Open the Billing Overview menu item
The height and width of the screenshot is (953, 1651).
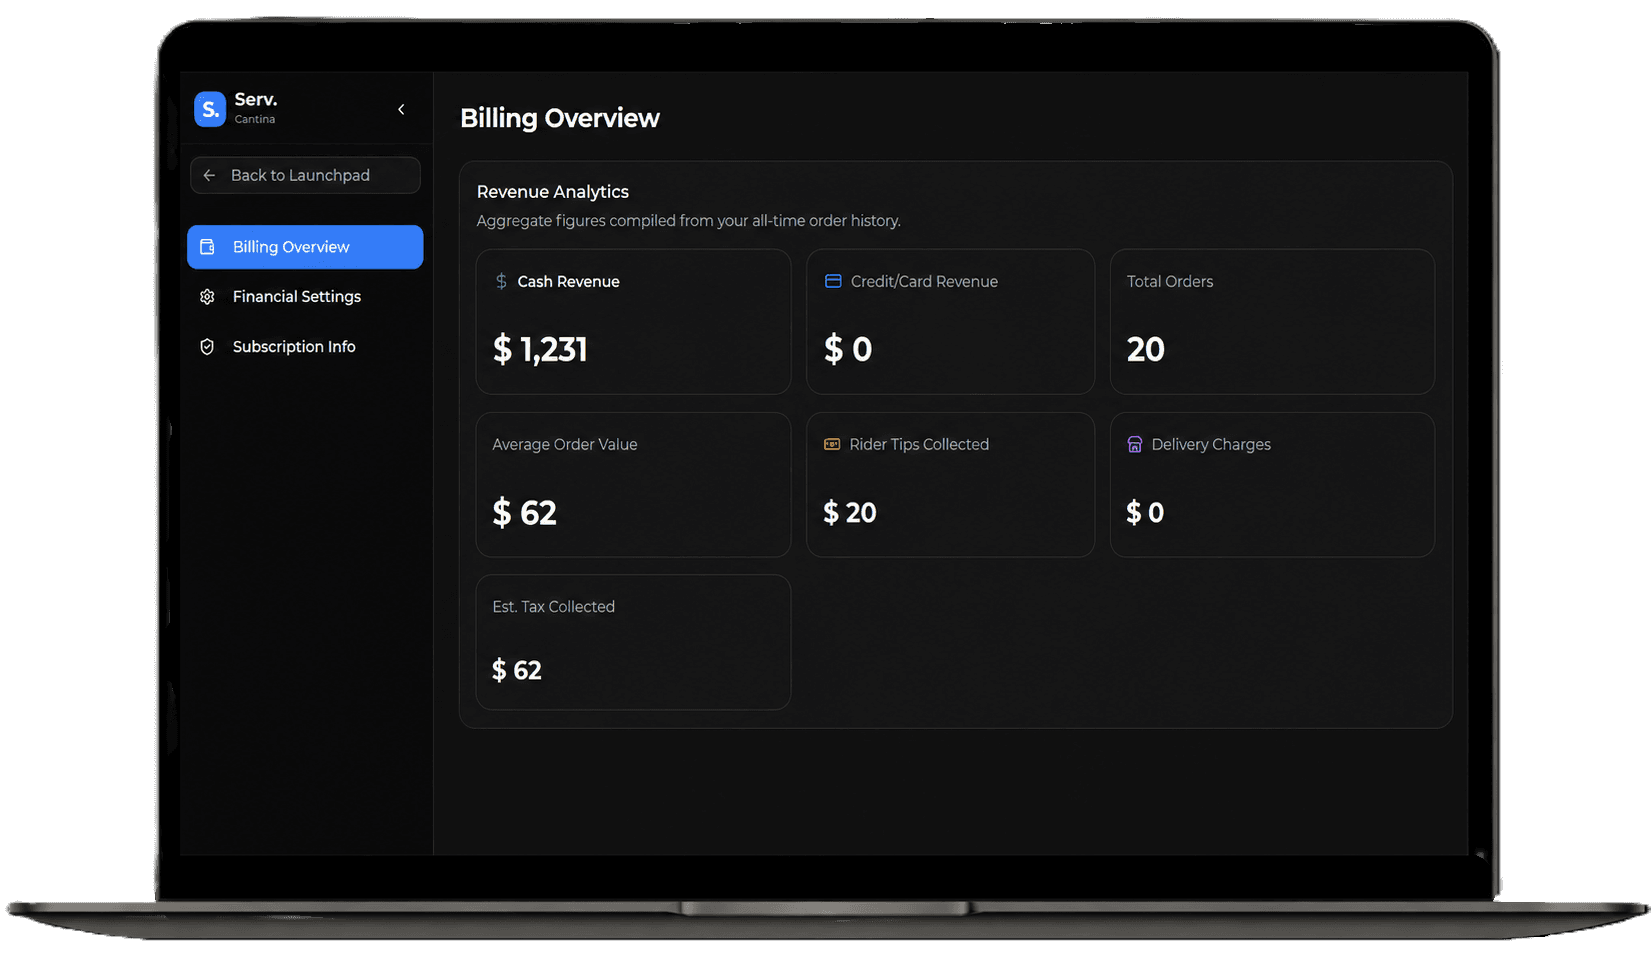pos(305,247)
